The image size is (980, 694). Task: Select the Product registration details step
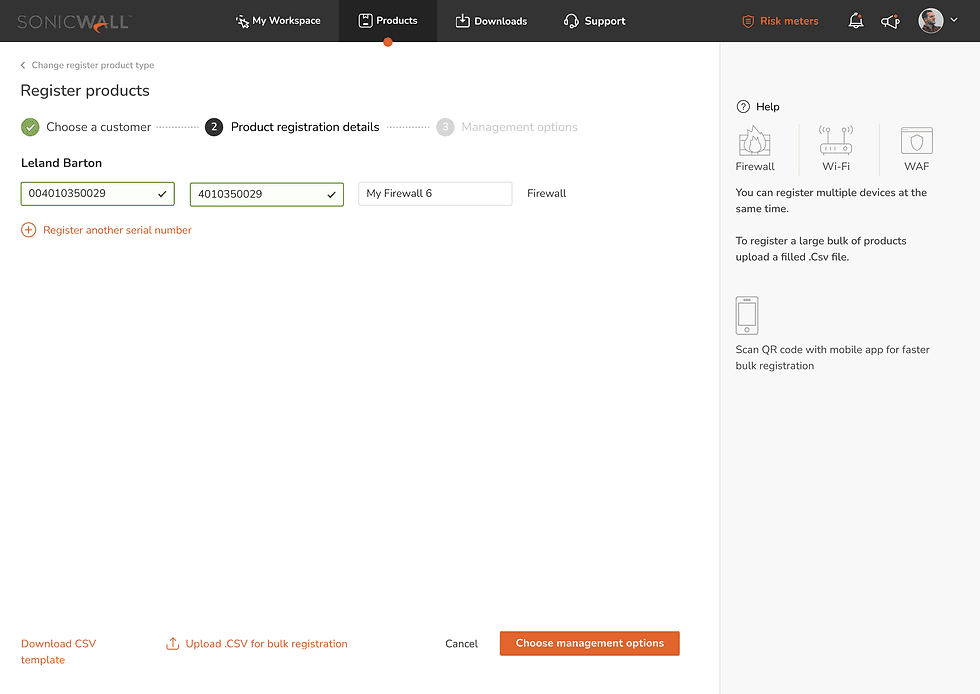click(305, 127)
